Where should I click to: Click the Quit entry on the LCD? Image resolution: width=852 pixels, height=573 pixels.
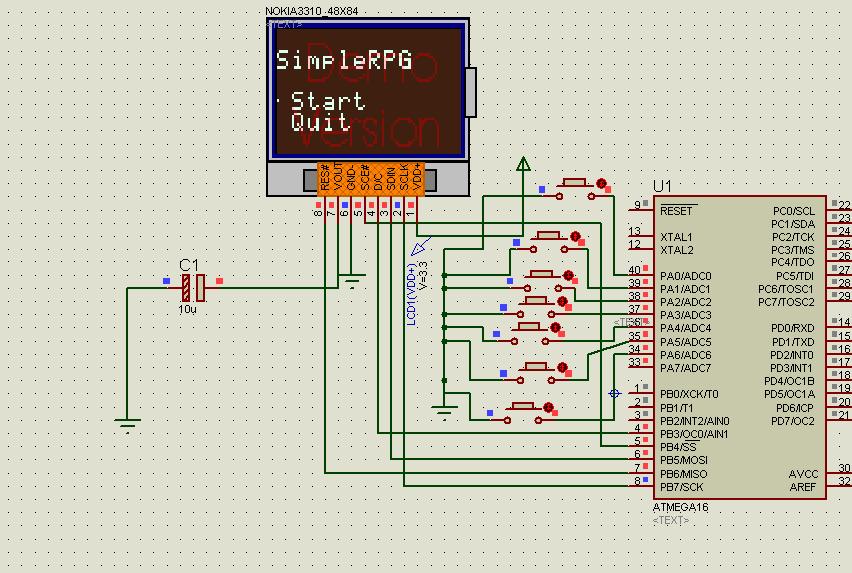(x=320, y=121)
